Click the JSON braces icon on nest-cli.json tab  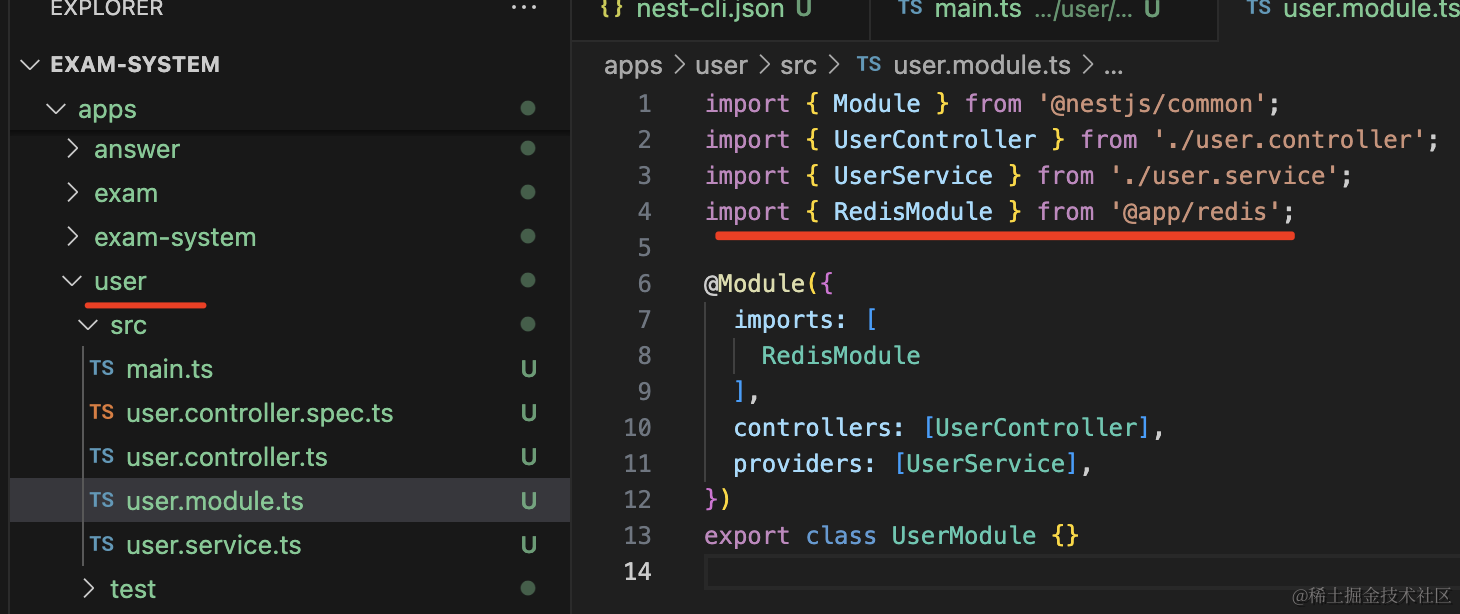pos(613,9)
